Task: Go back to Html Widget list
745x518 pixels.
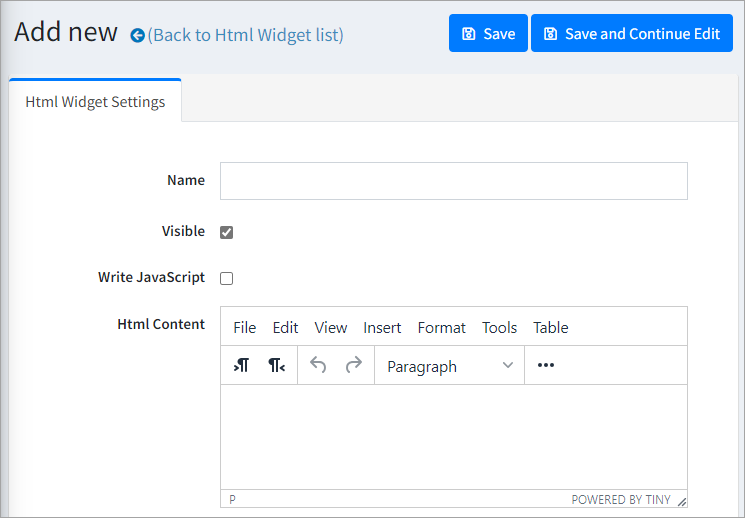Action: (x=245, y=35)
